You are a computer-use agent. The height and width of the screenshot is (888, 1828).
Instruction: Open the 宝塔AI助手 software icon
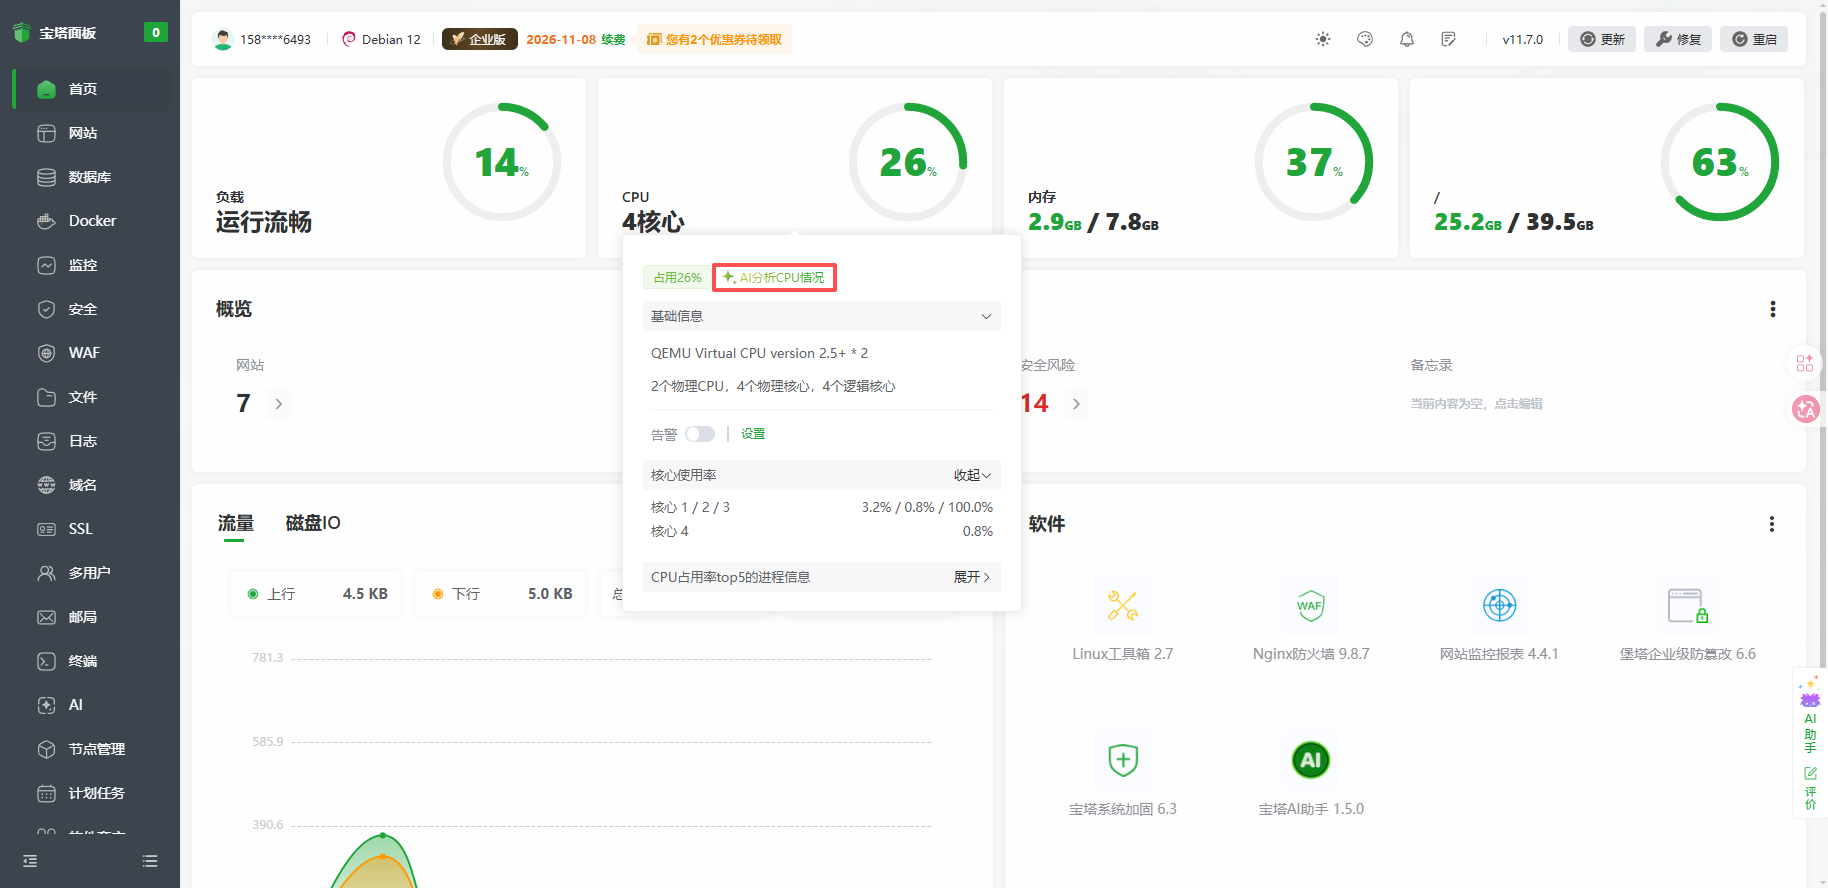(1310, 760)
